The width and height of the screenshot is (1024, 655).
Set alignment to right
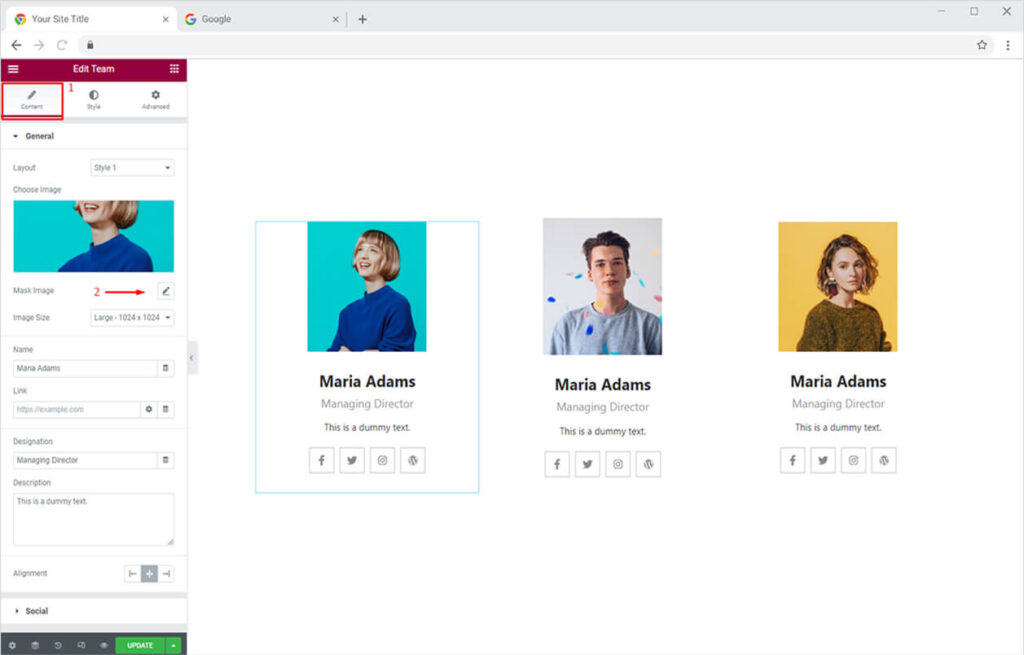166,573
